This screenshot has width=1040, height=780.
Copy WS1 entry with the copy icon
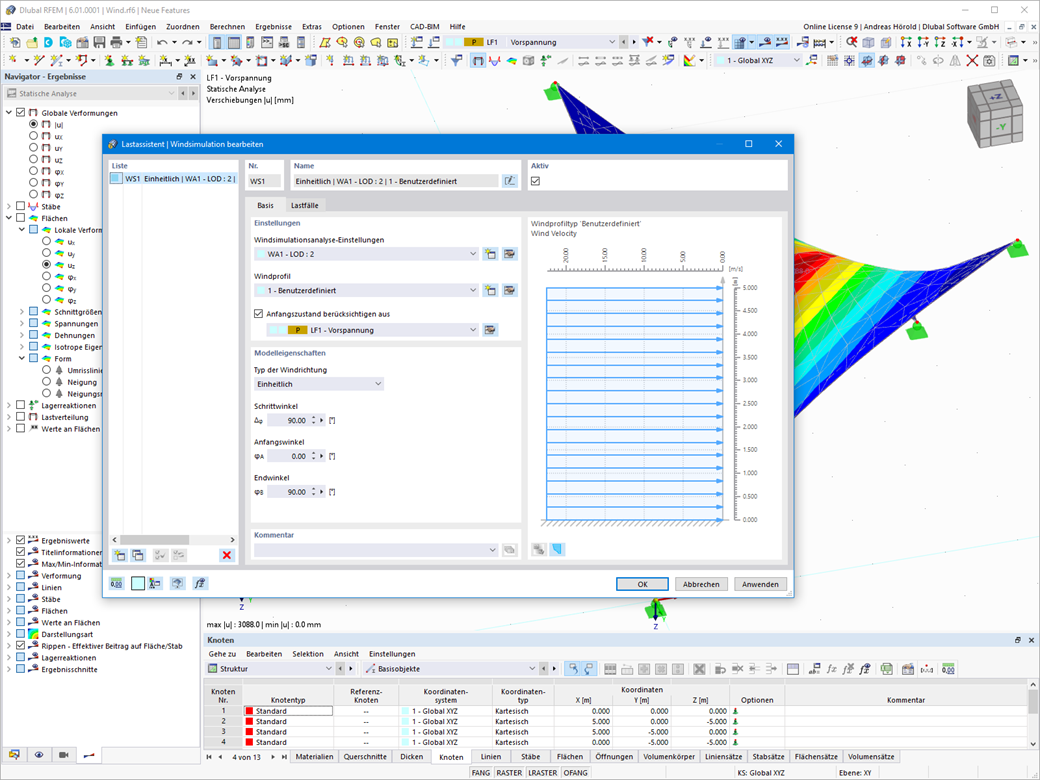pyautogui.click(x=136, y=555)
